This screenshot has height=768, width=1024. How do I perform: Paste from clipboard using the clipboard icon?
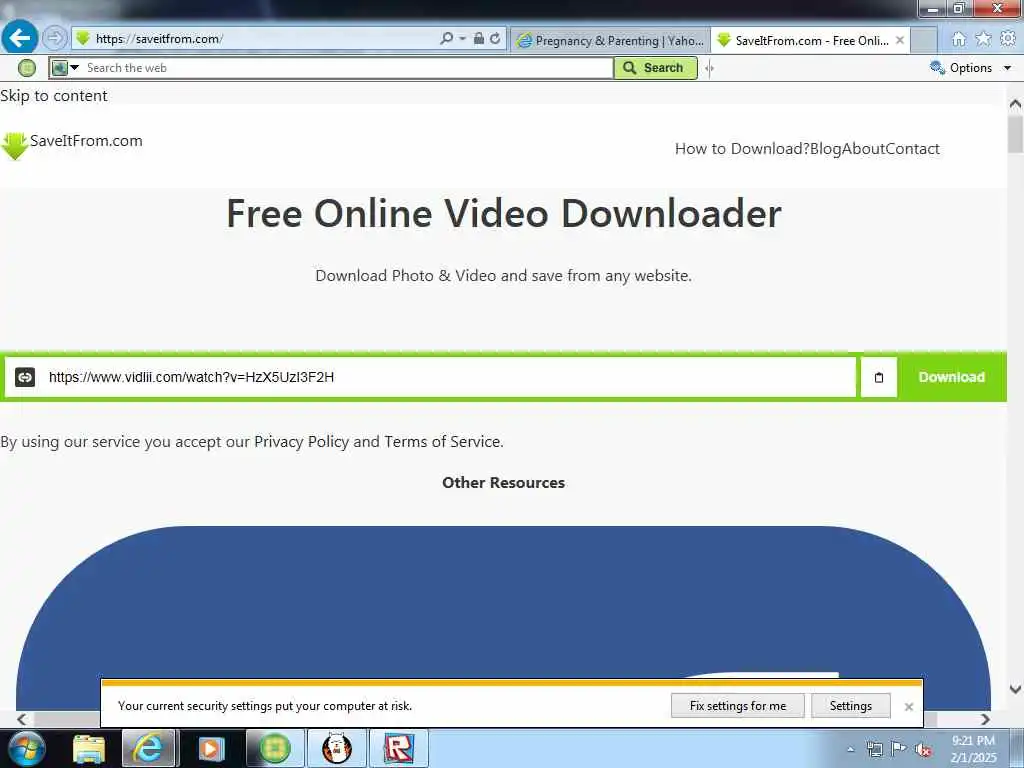[x=879, y=377]
